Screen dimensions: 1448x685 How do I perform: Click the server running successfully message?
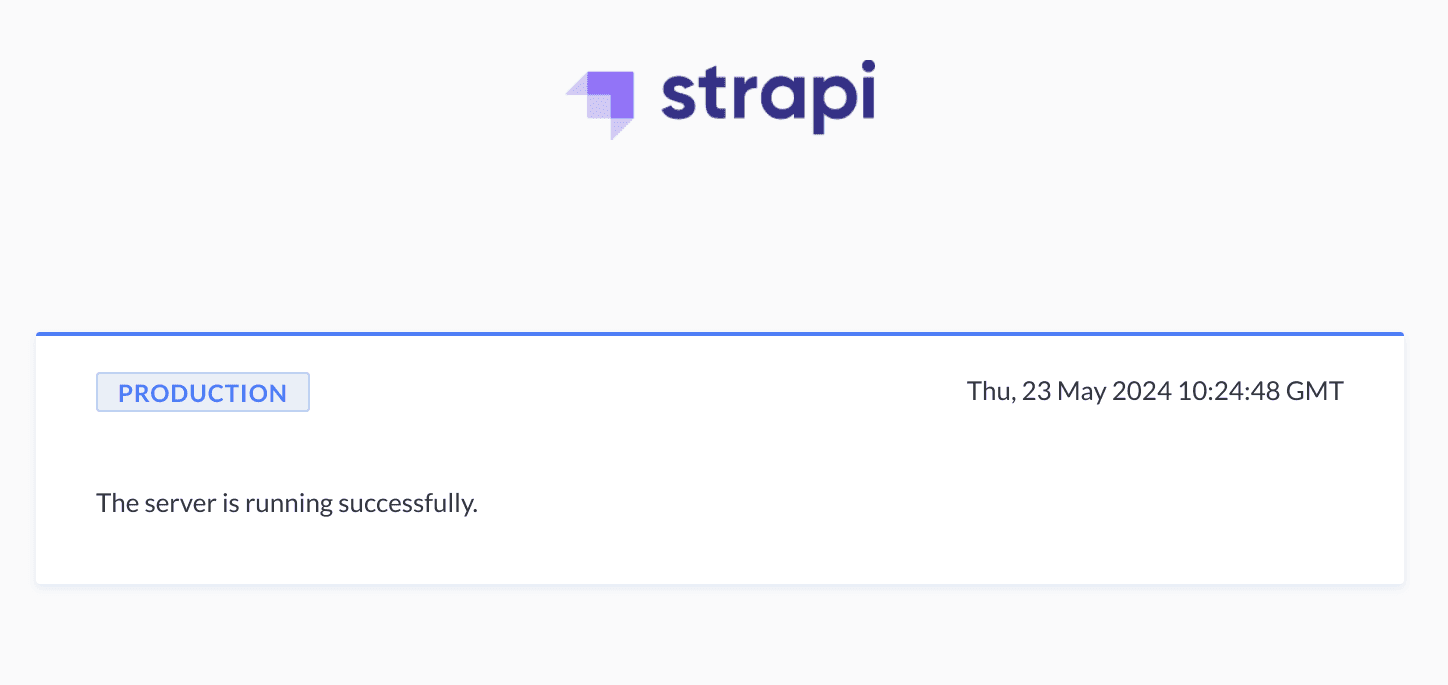click(x=287, y=502)
